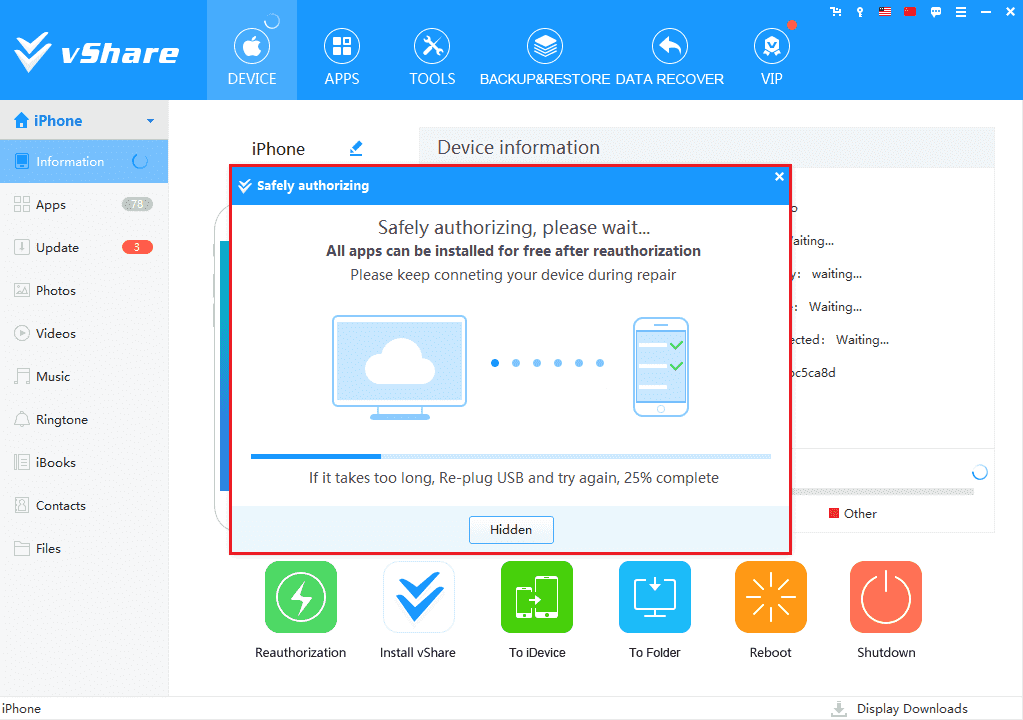Switch to the APPS tab
1023x720 pixels.
(342, 57)
